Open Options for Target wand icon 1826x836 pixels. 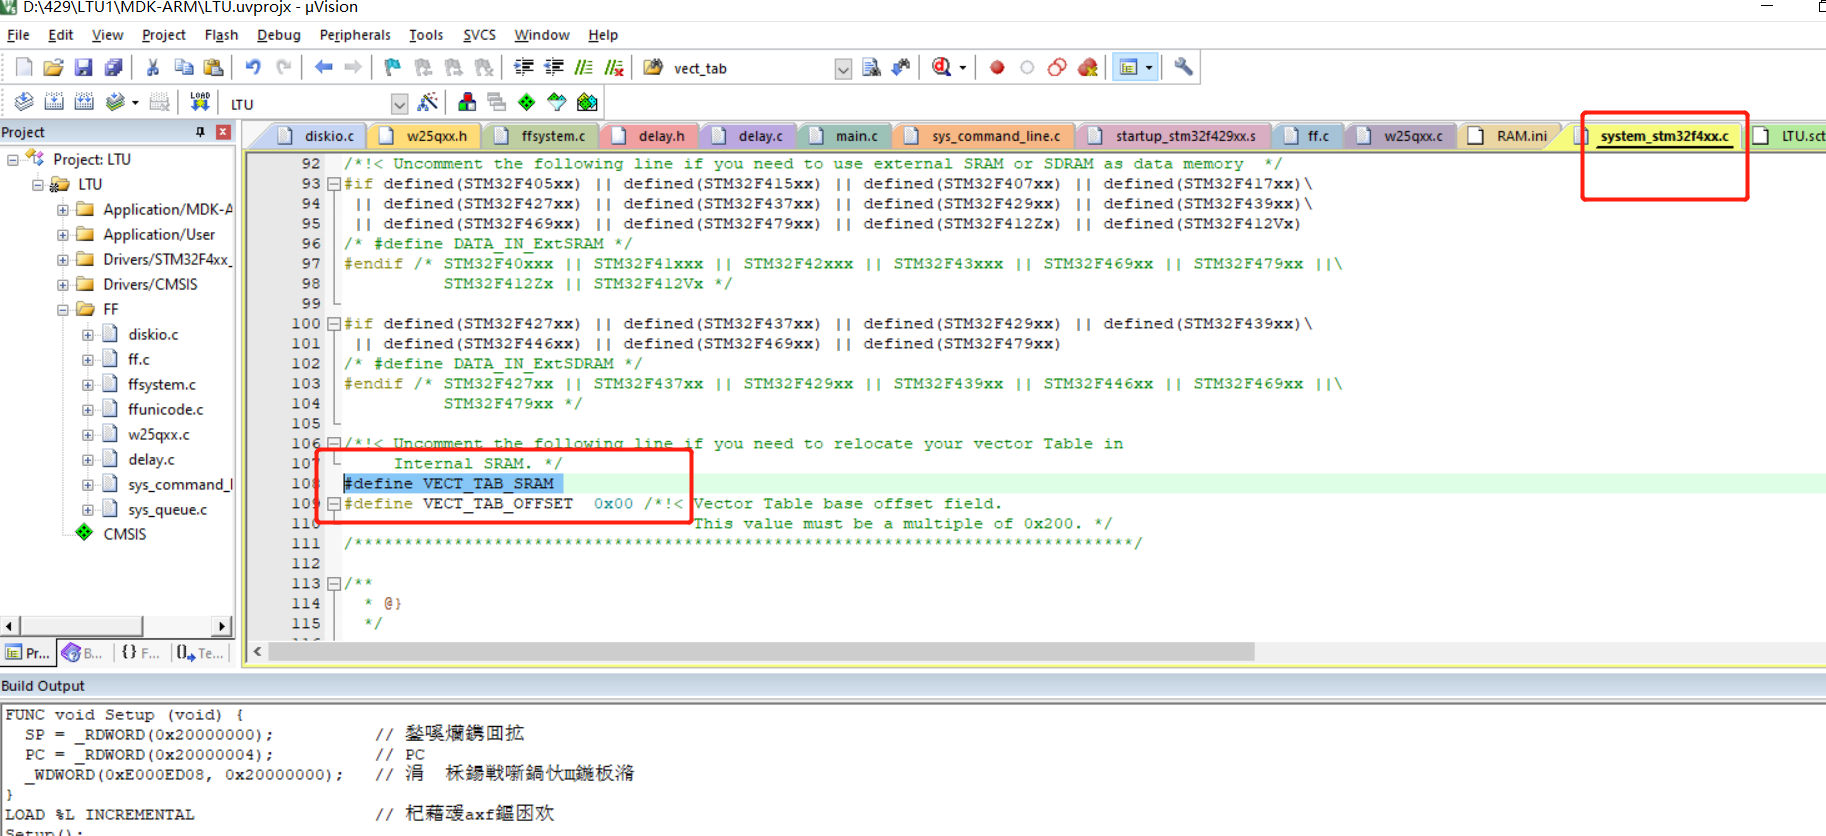427,102
